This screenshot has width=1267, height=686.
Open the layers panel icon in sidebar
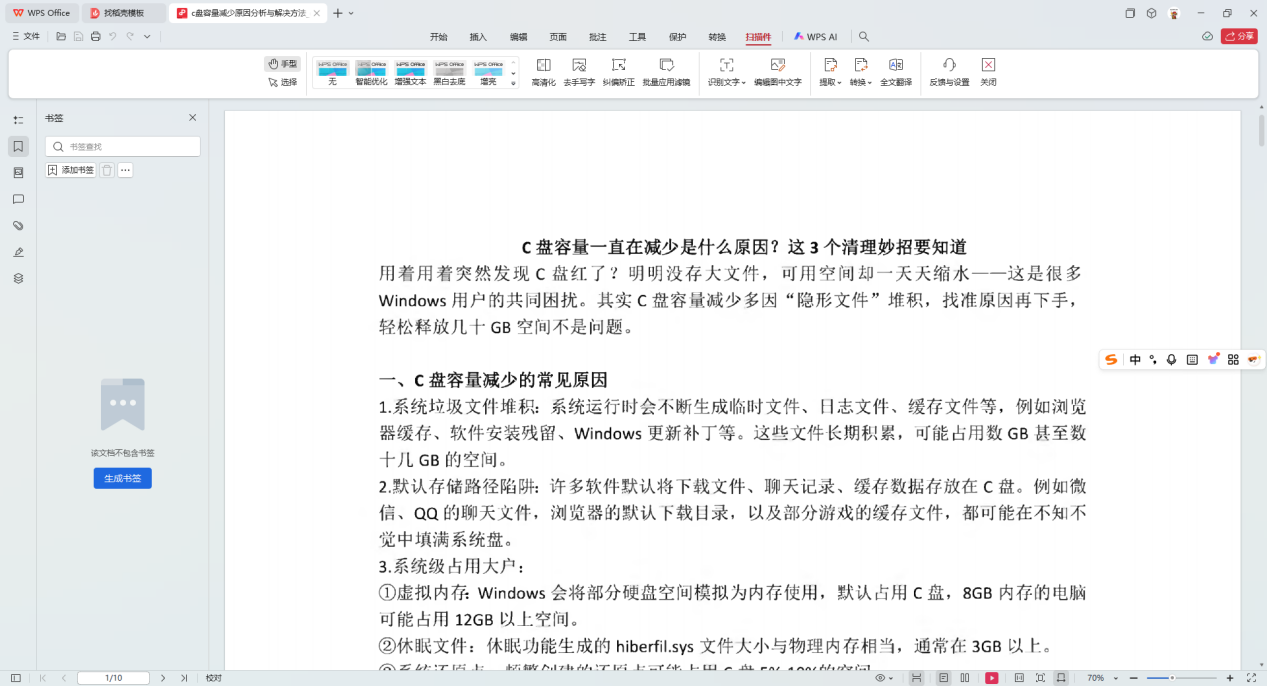point(18,278)
